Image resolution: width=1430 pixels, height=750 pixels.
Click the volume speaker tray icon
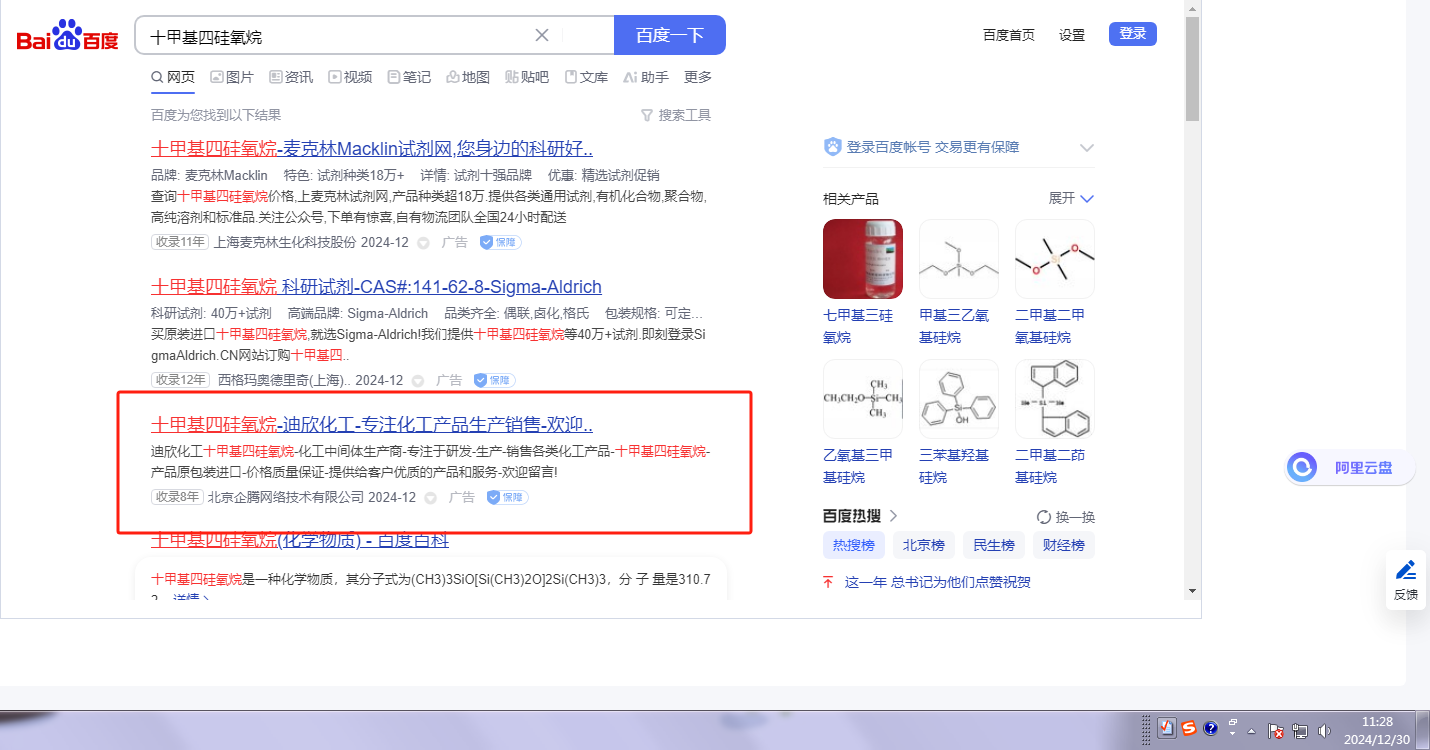tap(1325, 731)
